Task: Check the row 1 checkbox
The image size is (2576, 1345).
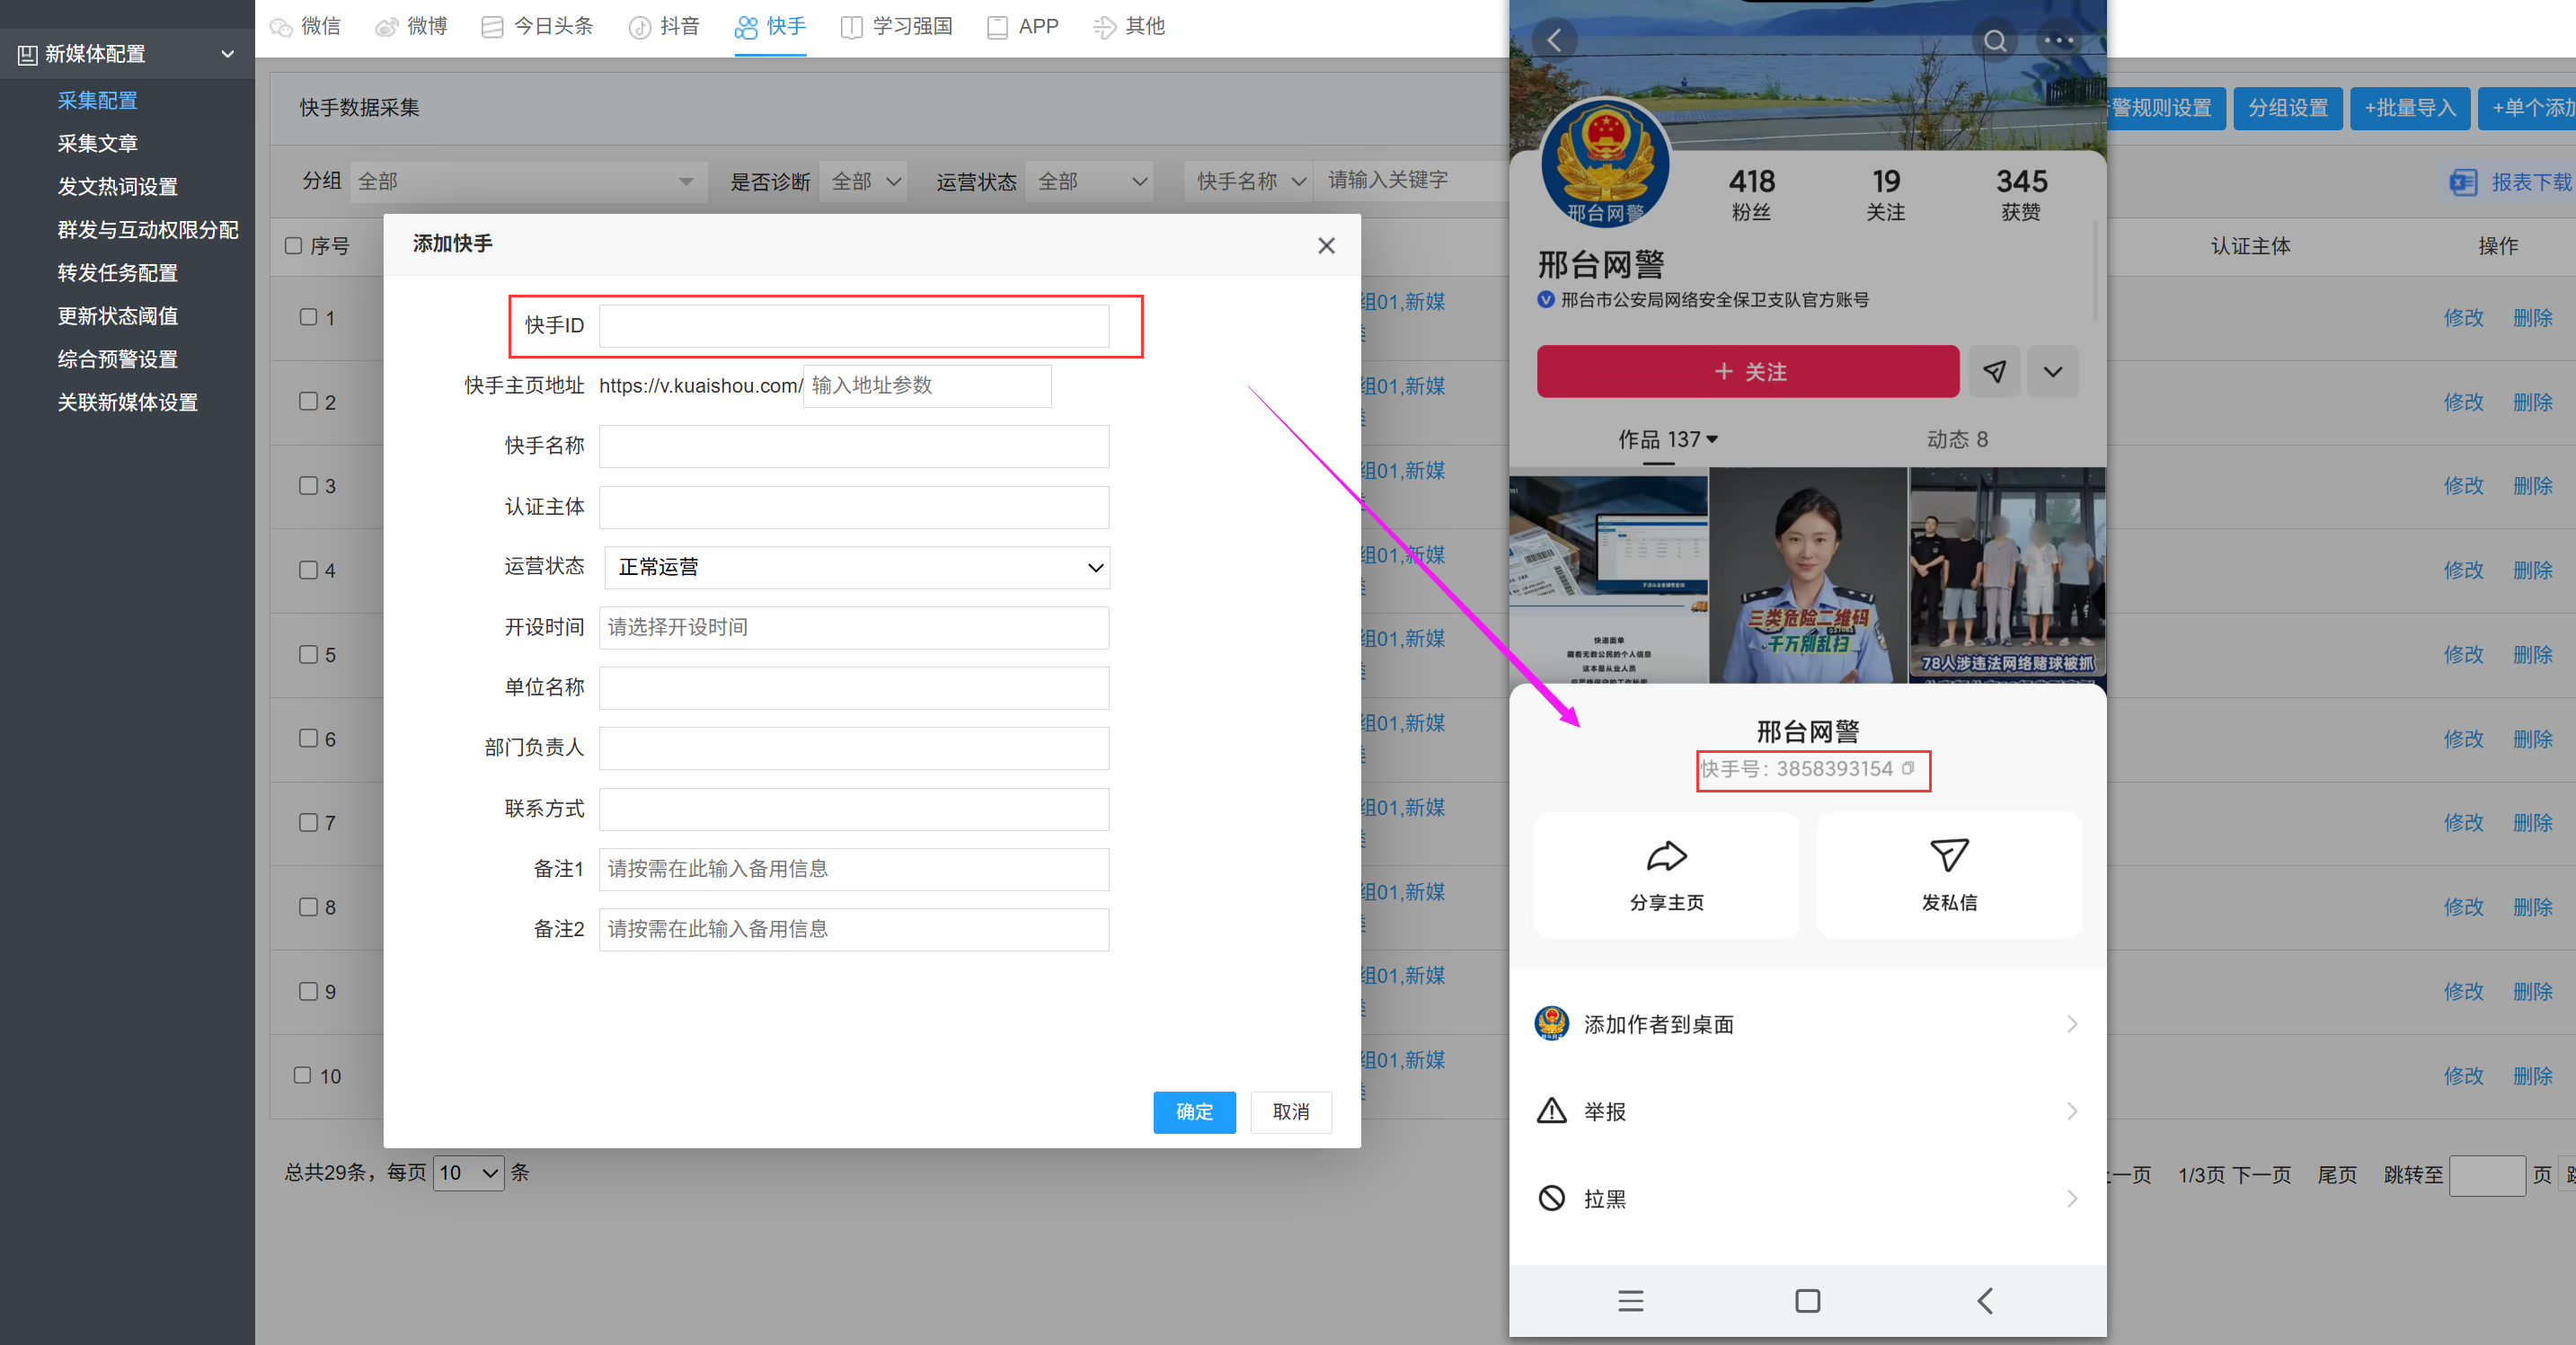Action: pyautogui.click(x=309, y=317)
